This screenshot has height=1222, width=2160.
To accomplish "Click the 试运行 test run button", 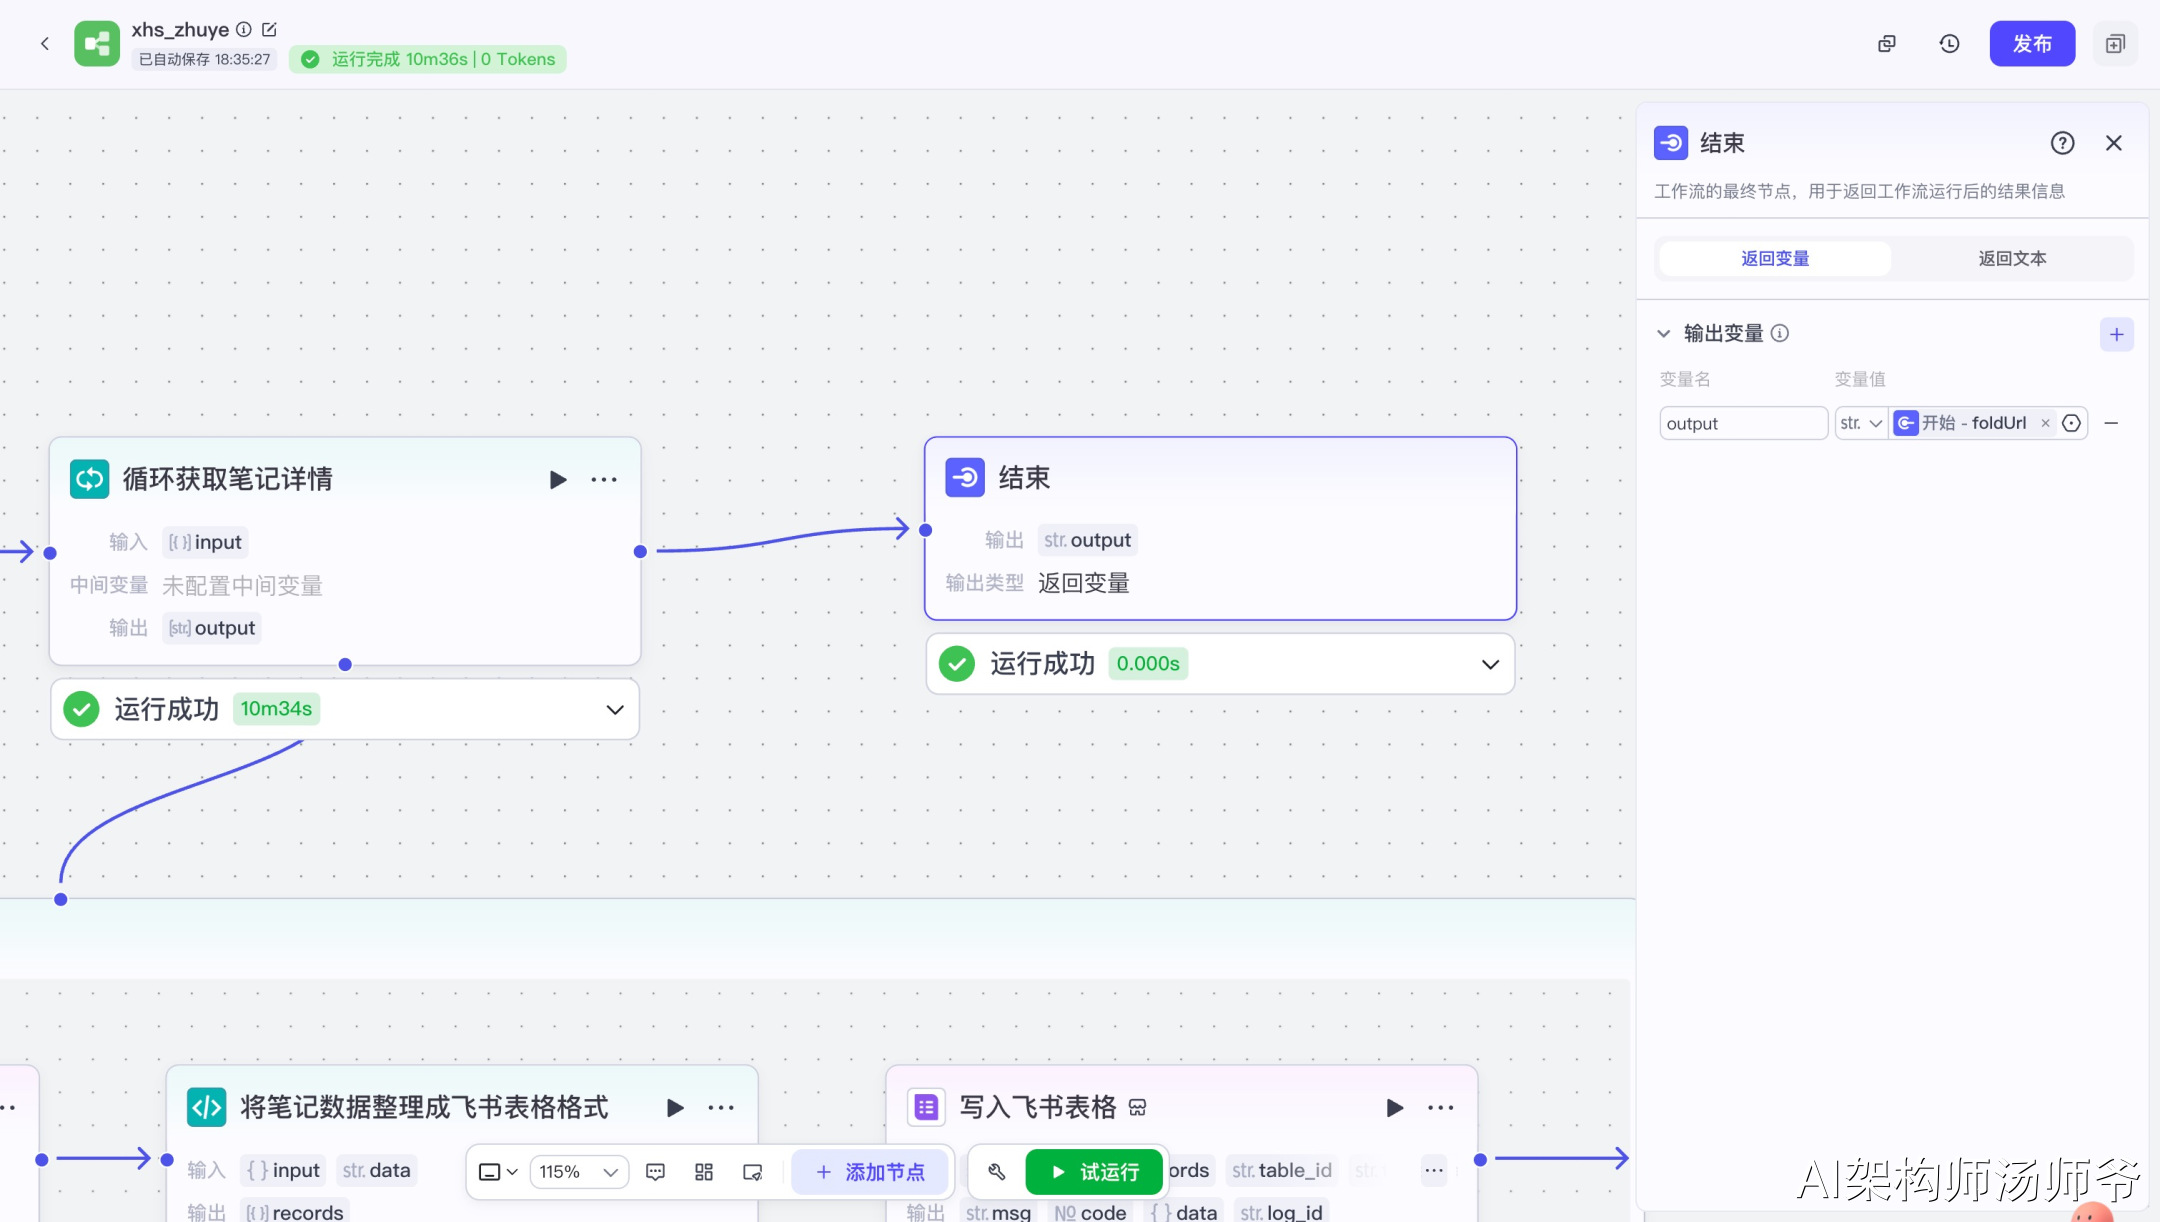I will [1094, 1172].
